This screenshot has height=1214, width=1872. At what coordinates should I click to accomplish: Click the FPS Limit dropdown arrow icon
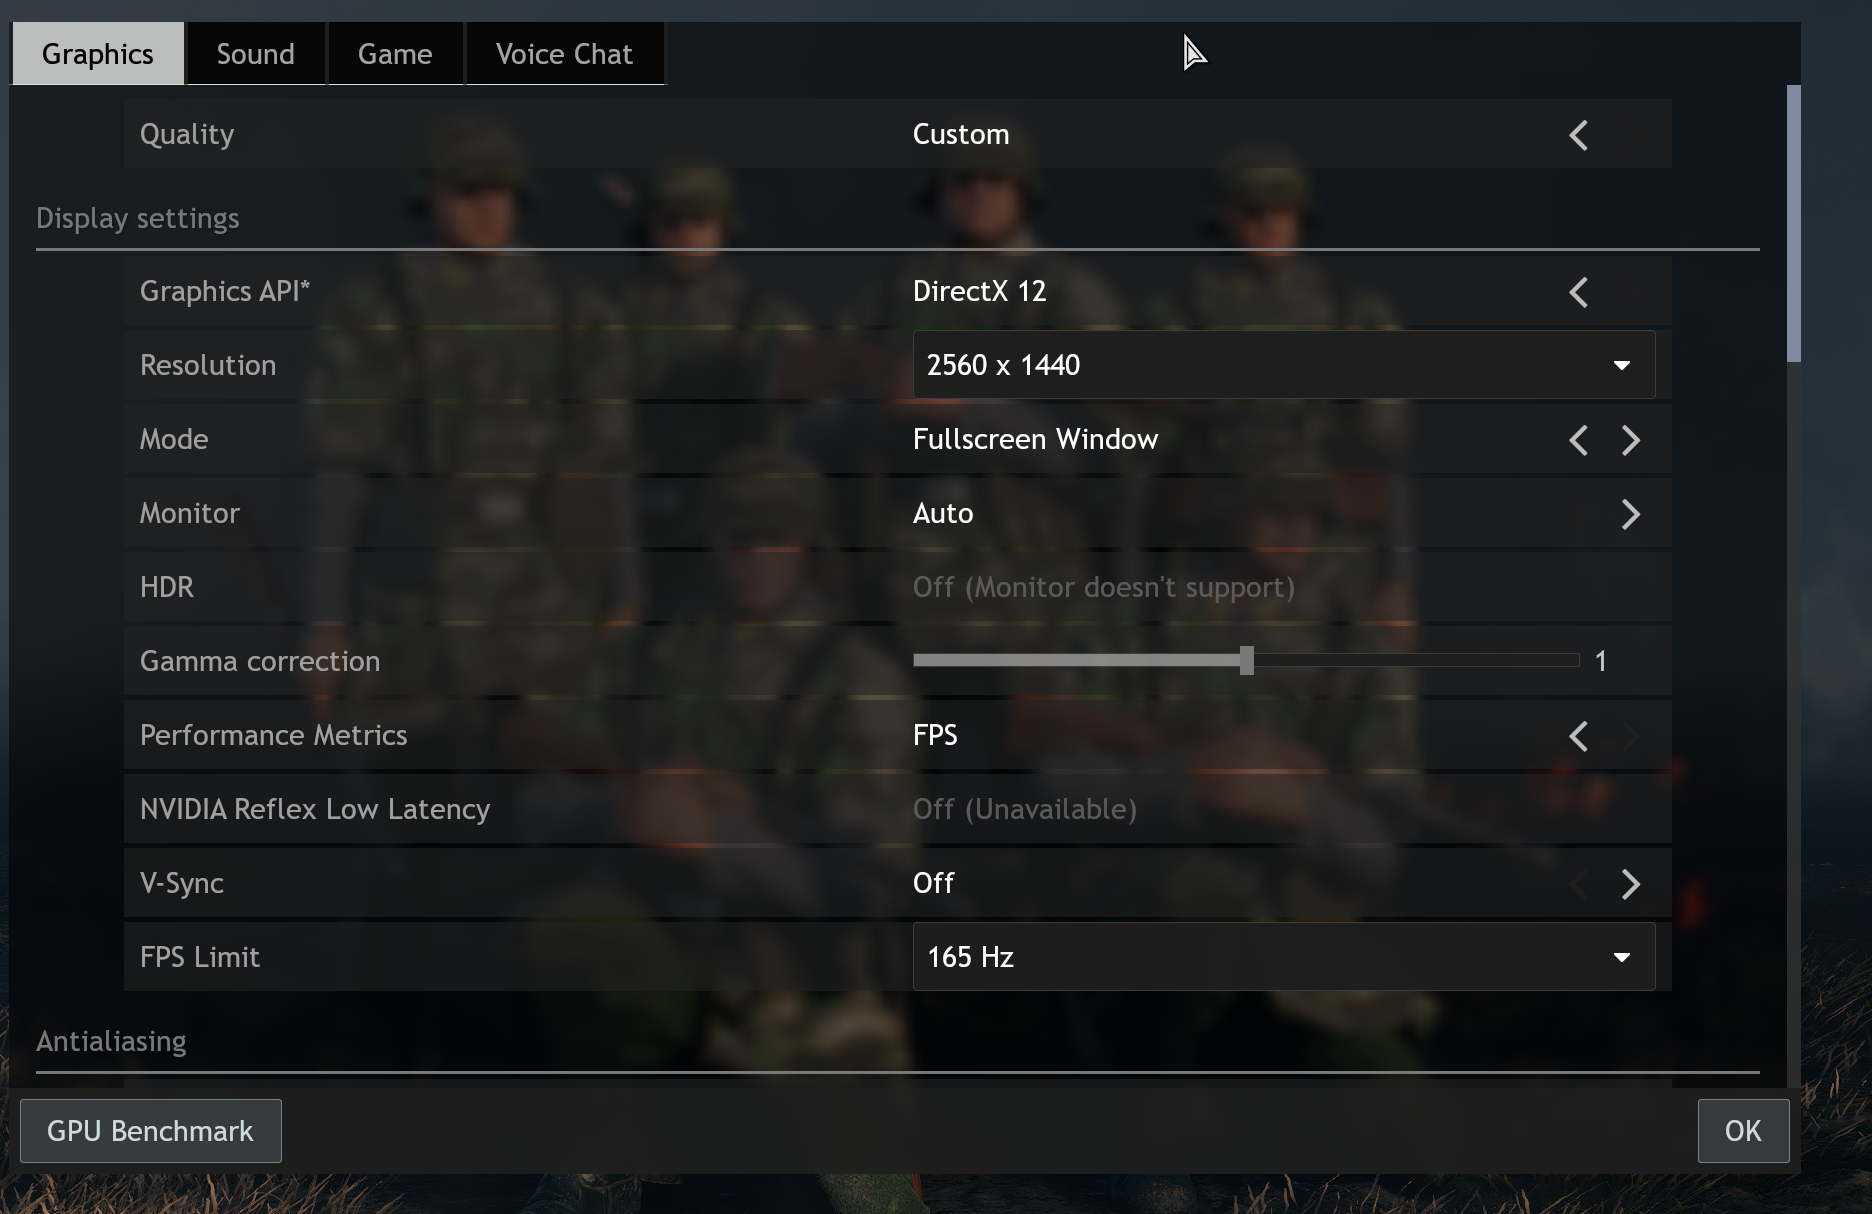tap(1621, 957)
